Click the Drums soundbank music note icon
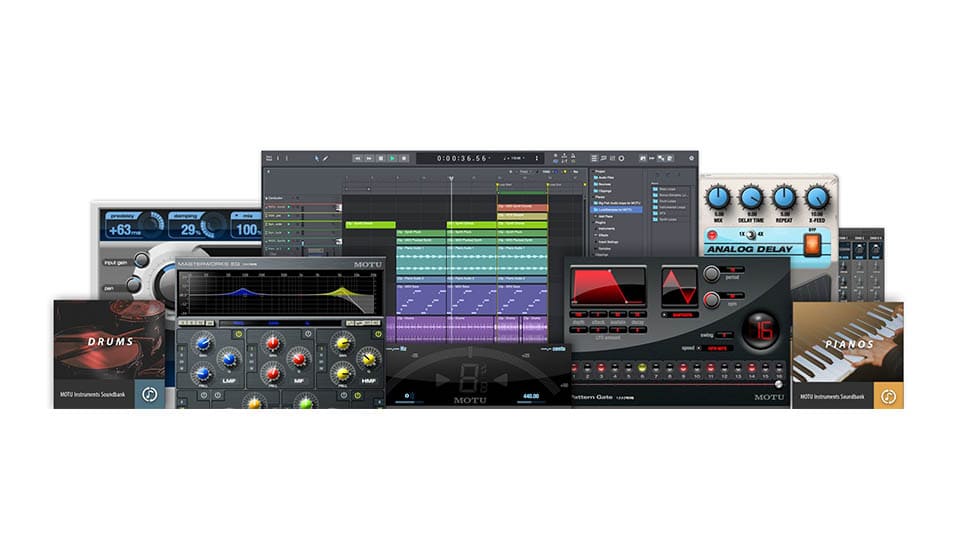This screenshot has height=540, width=960. (150, 394)
